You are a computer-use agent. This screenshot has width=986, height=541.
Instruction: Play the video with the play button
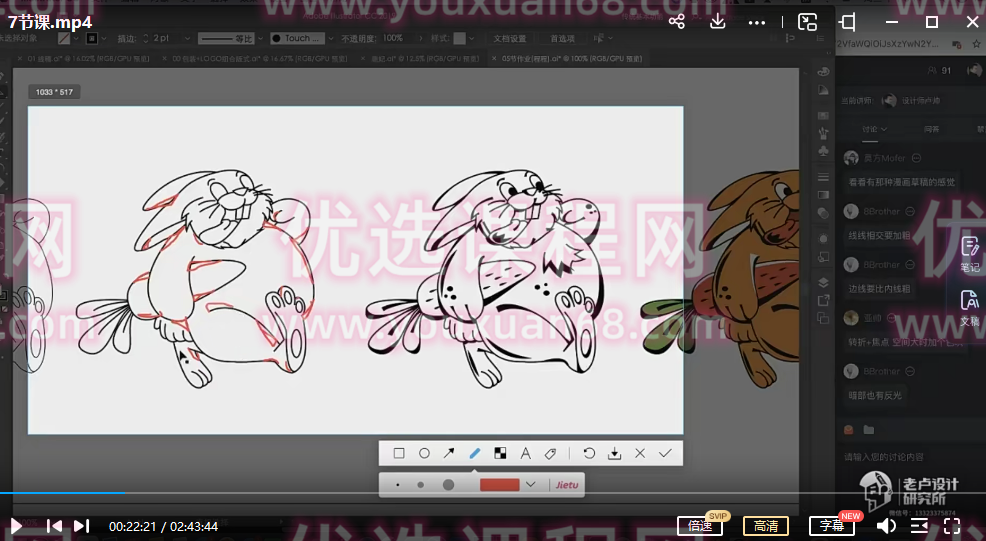coord(16,526)
